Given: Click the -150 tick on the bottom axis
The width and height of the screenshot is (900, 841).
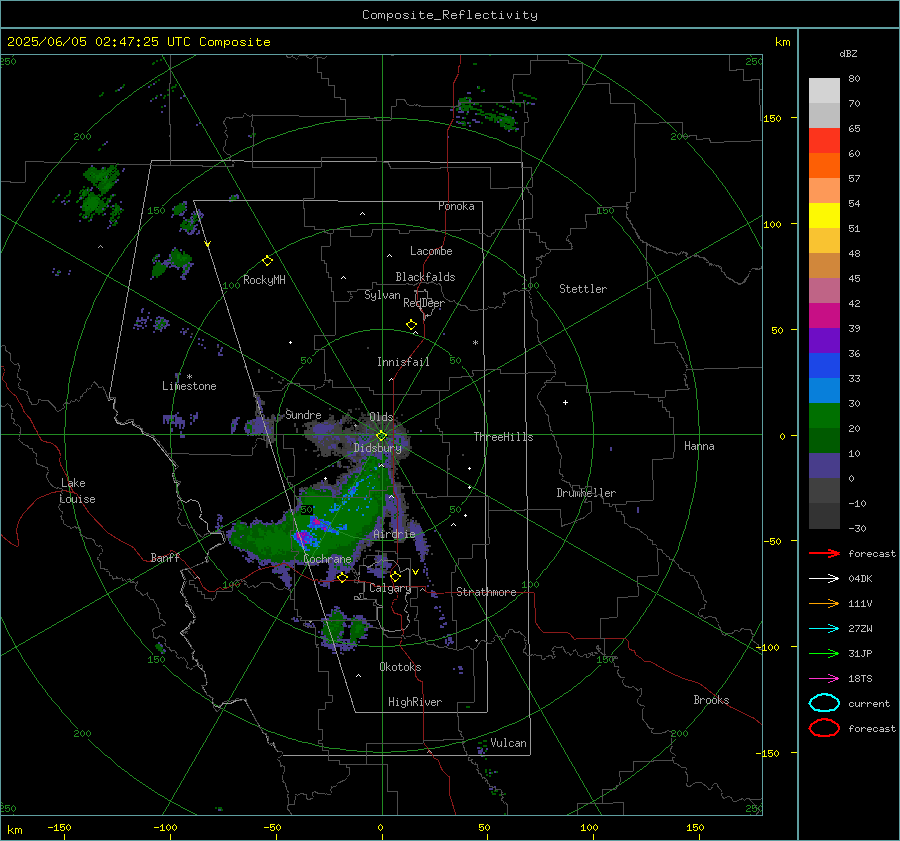Looking at the screenshot, I should (x=59, y=828).
